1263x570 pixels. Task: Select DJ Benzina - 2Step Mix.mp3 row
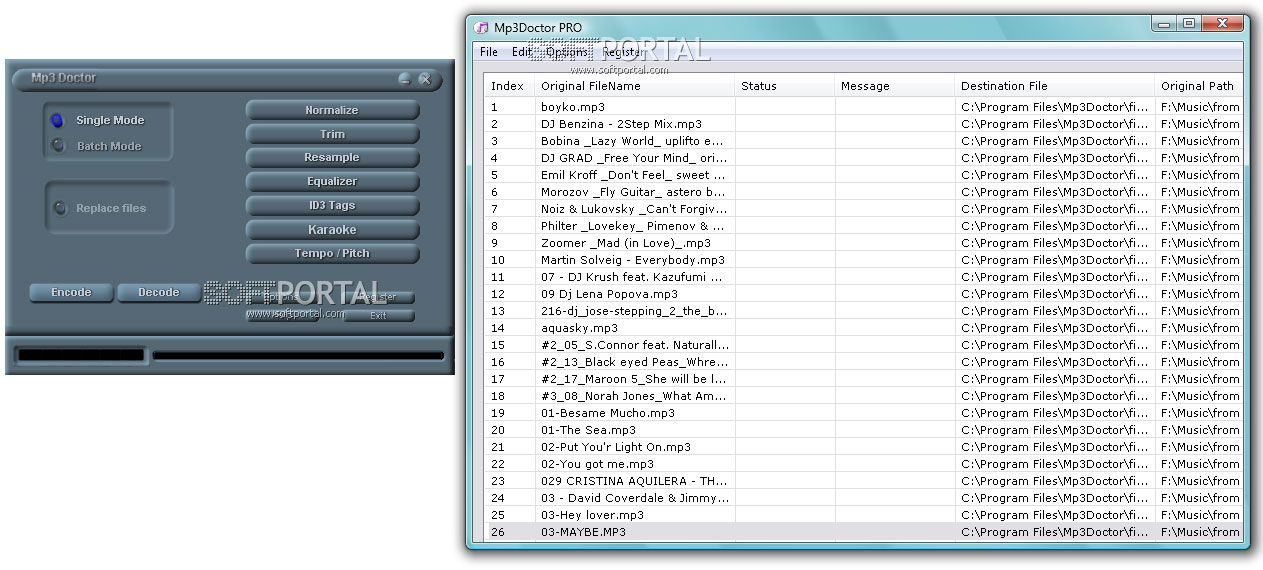[863, 124]
